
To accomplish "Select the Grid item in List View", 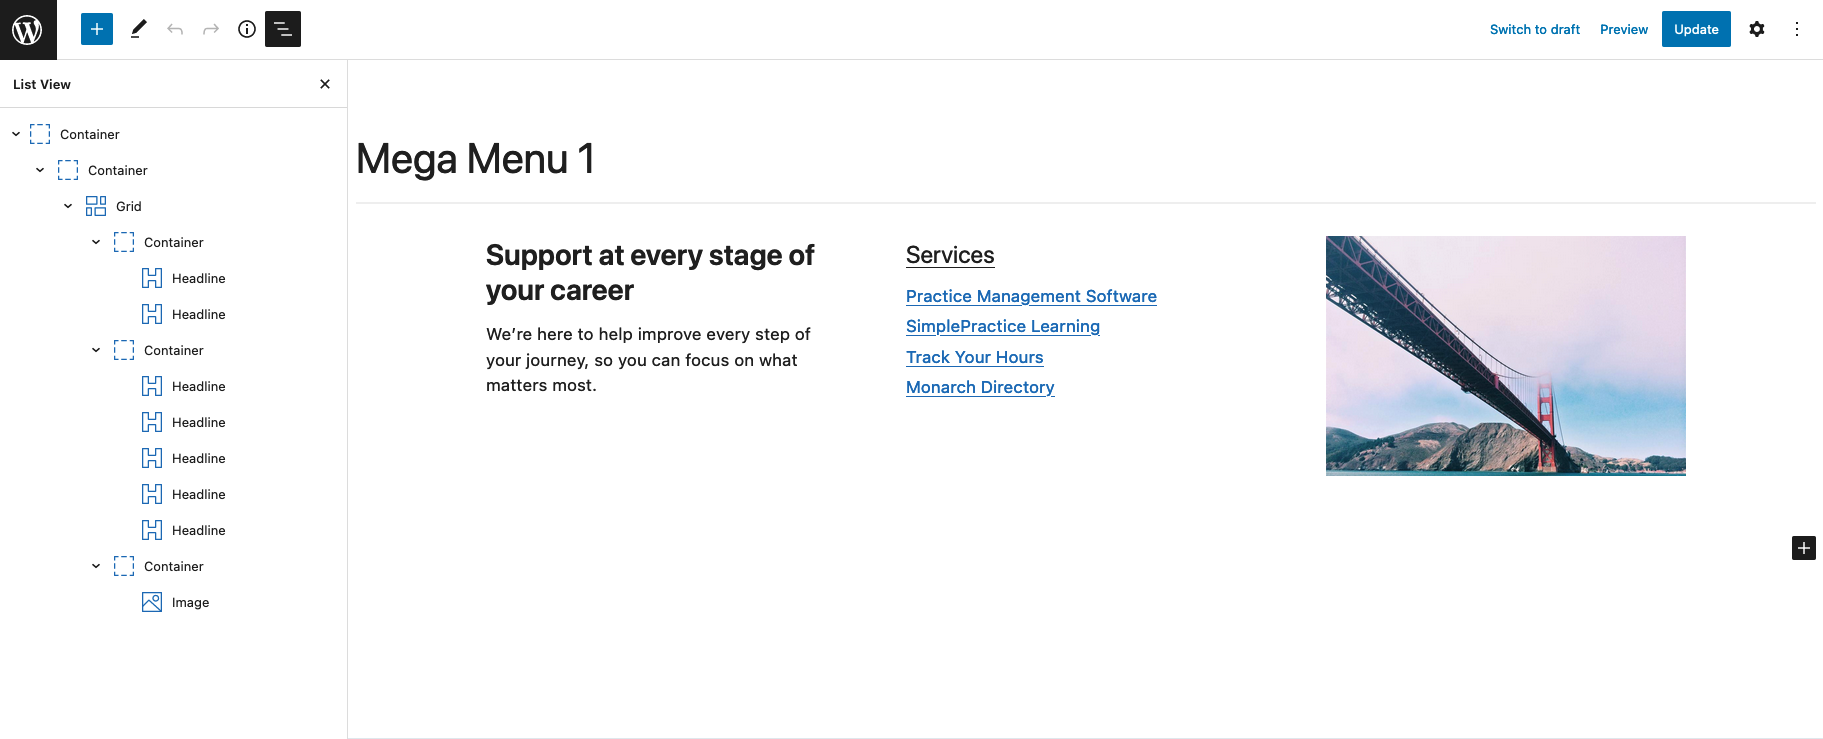I will 129,206.
